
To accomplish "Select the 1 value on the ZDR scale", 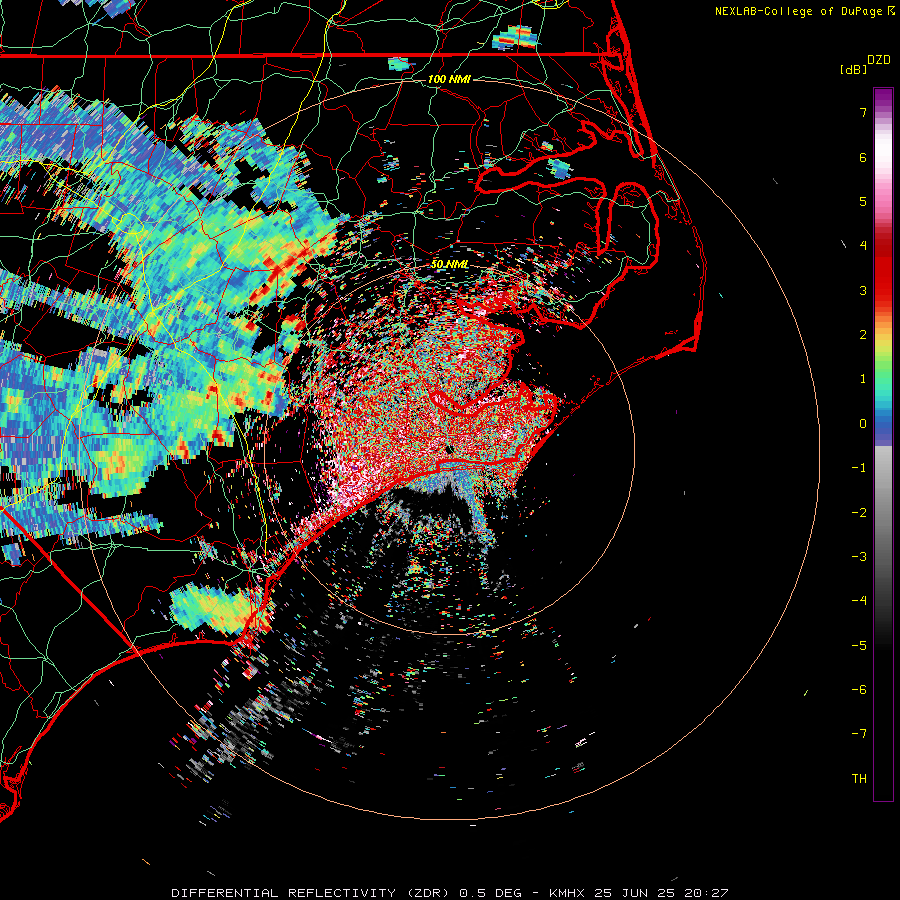I will [863, 379].
